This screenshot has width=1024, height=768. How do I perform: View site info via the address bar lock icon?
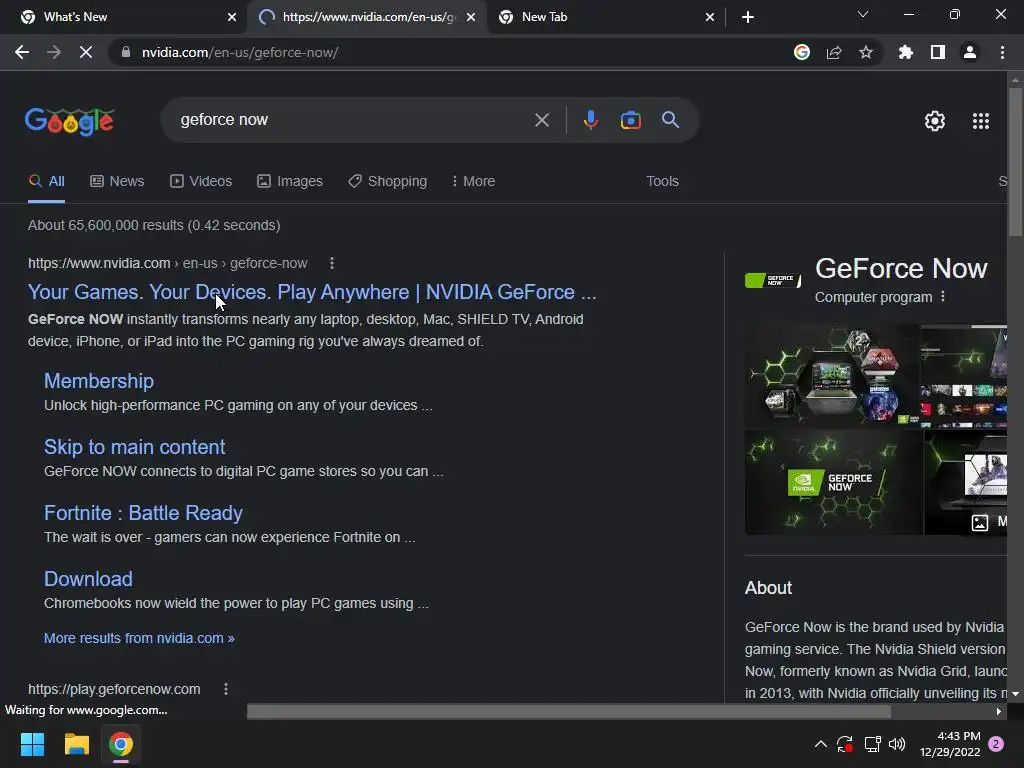(126, 52)
